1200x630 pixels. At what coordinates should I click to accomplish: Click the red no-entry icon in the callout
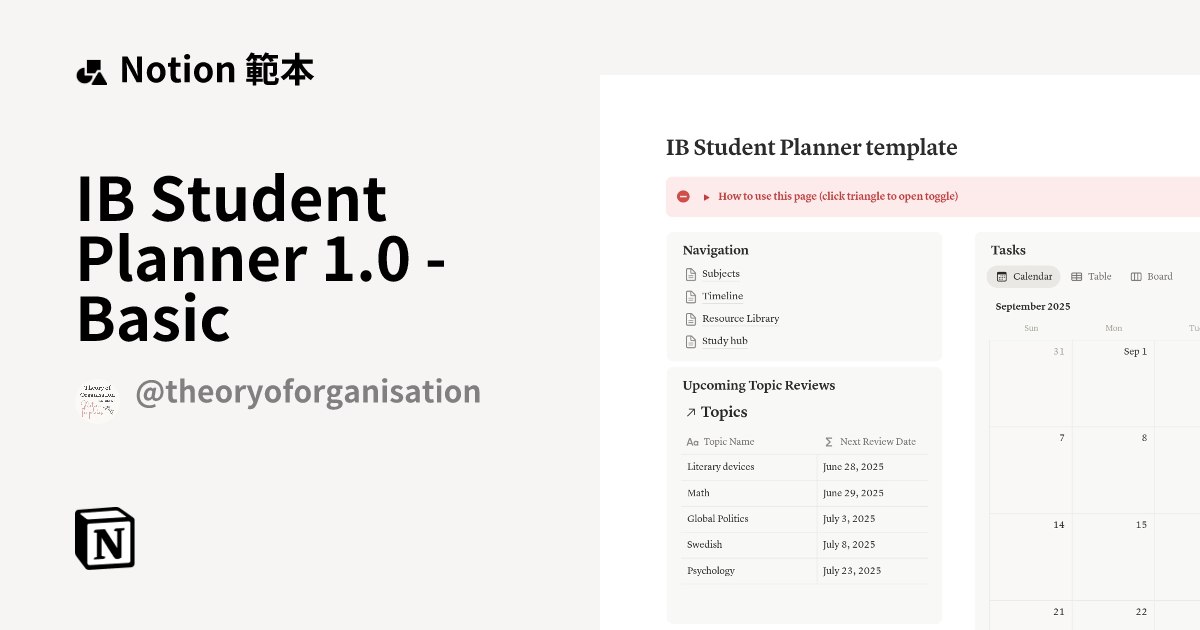[x=683, y=196]
